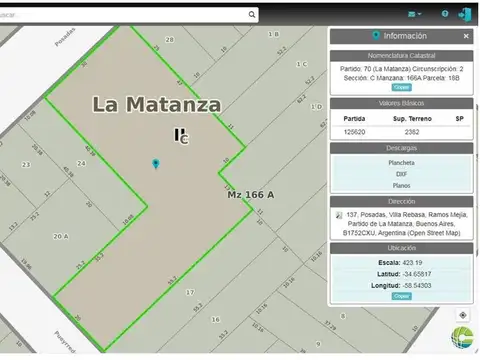Image resolution: width=480 pixels, height=360 pixels.
Task: Click the Posadas street label
Action: [x=65, y=37]
